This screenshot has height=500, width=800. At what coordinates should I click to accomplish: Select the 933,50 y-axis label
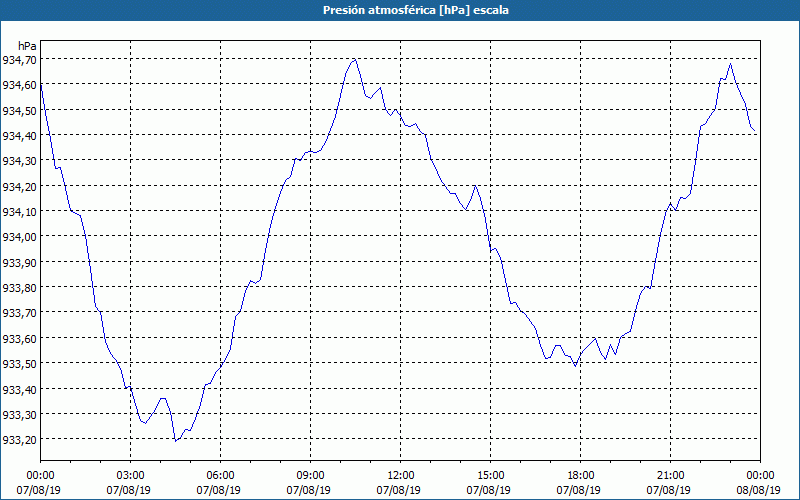pos(19,364)
